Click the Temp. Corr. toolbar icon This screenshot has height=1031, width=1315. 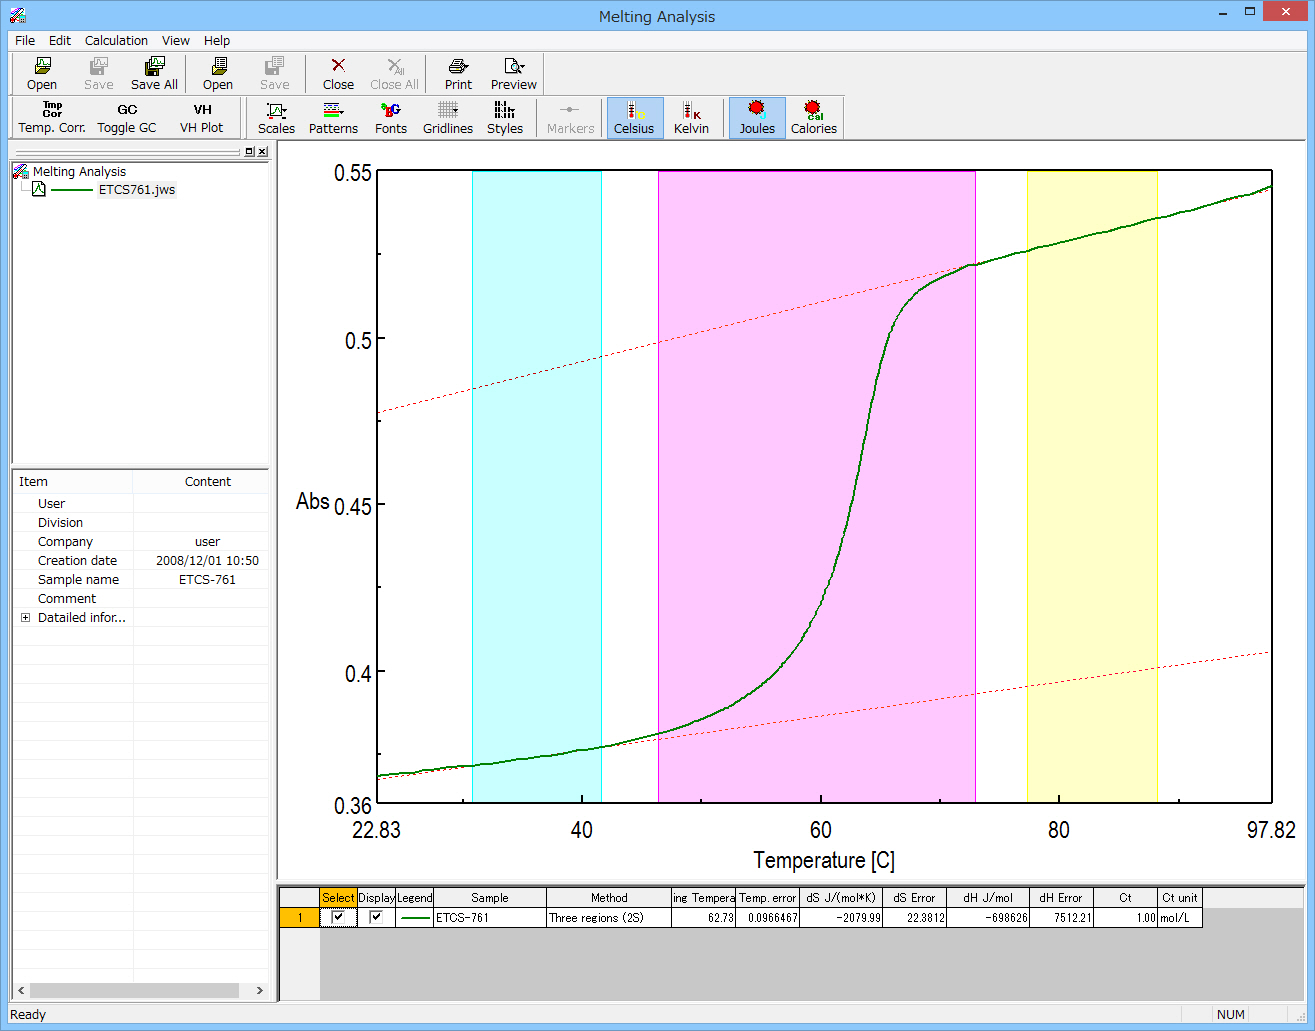[52, 117]
